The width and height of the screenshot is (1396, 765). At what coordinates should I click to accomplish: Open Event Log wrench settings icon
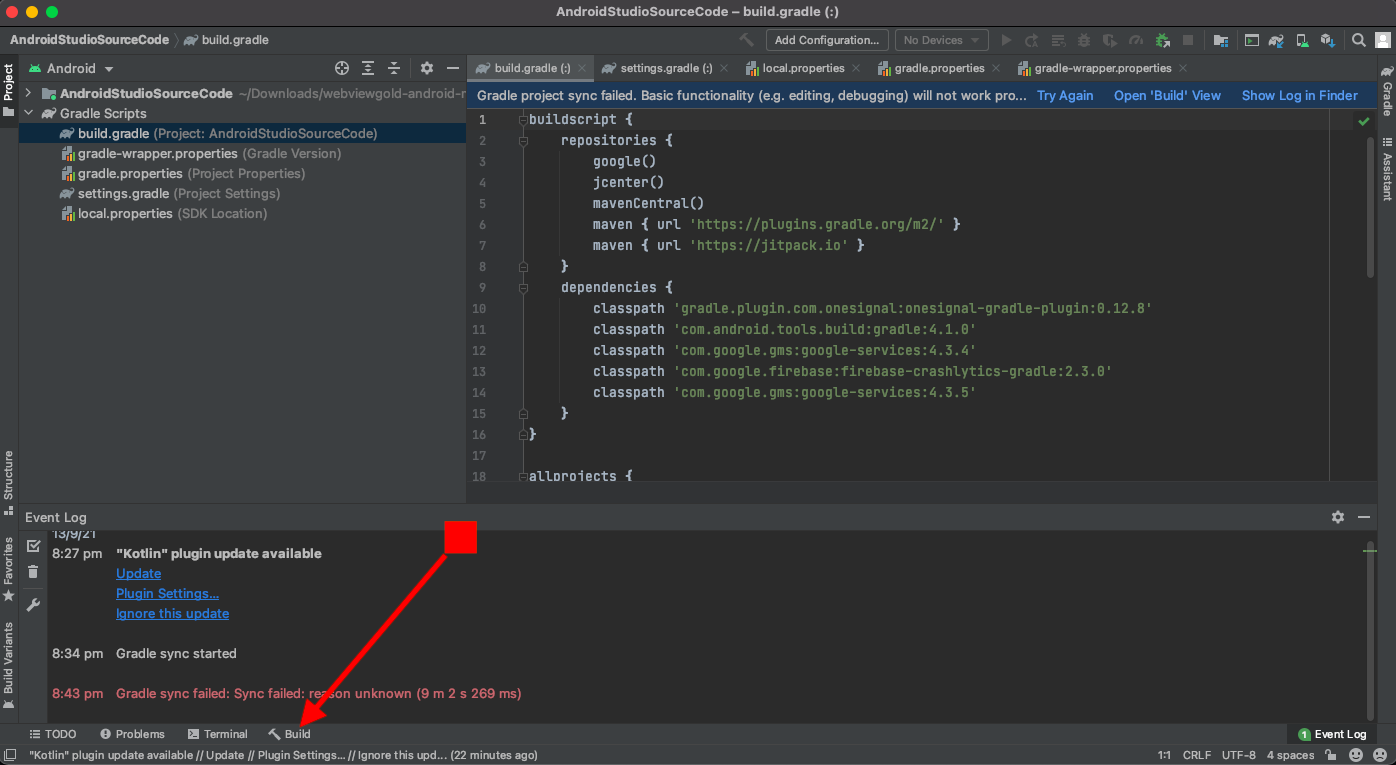(33, 605)
